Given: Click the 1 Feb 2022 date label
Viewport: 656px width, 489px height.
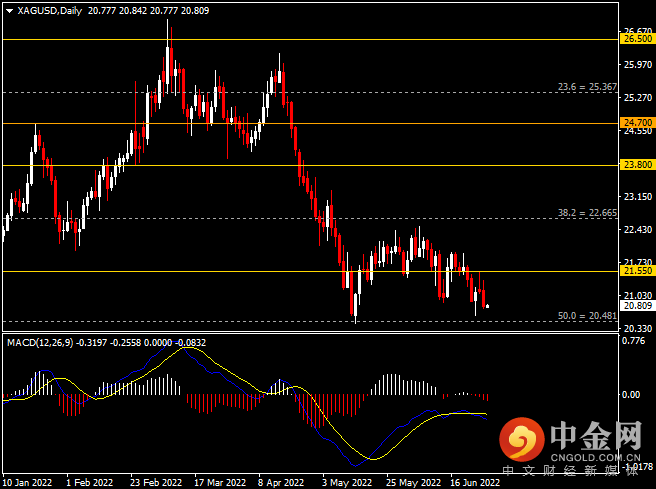Looking at the screenshot, I should click(x=90, y=483).
